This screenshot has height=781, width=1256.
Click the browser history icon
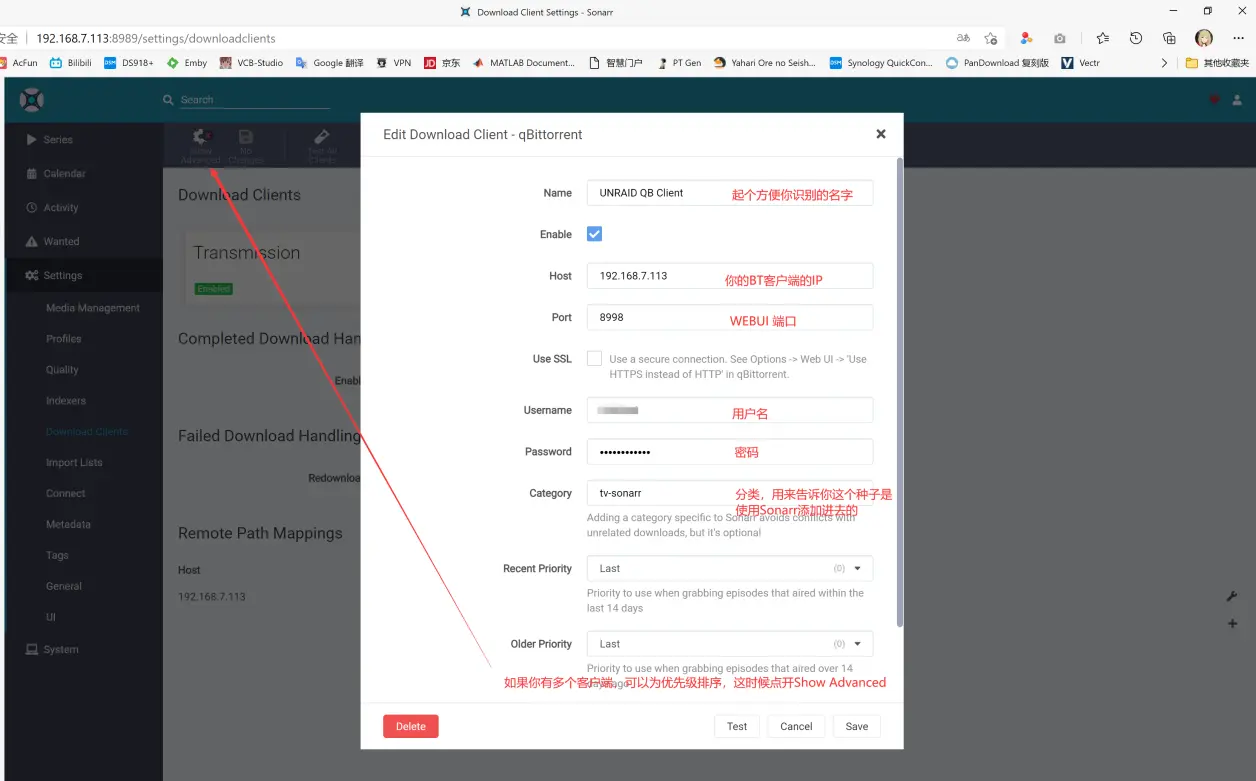[x=1136, y=38]
